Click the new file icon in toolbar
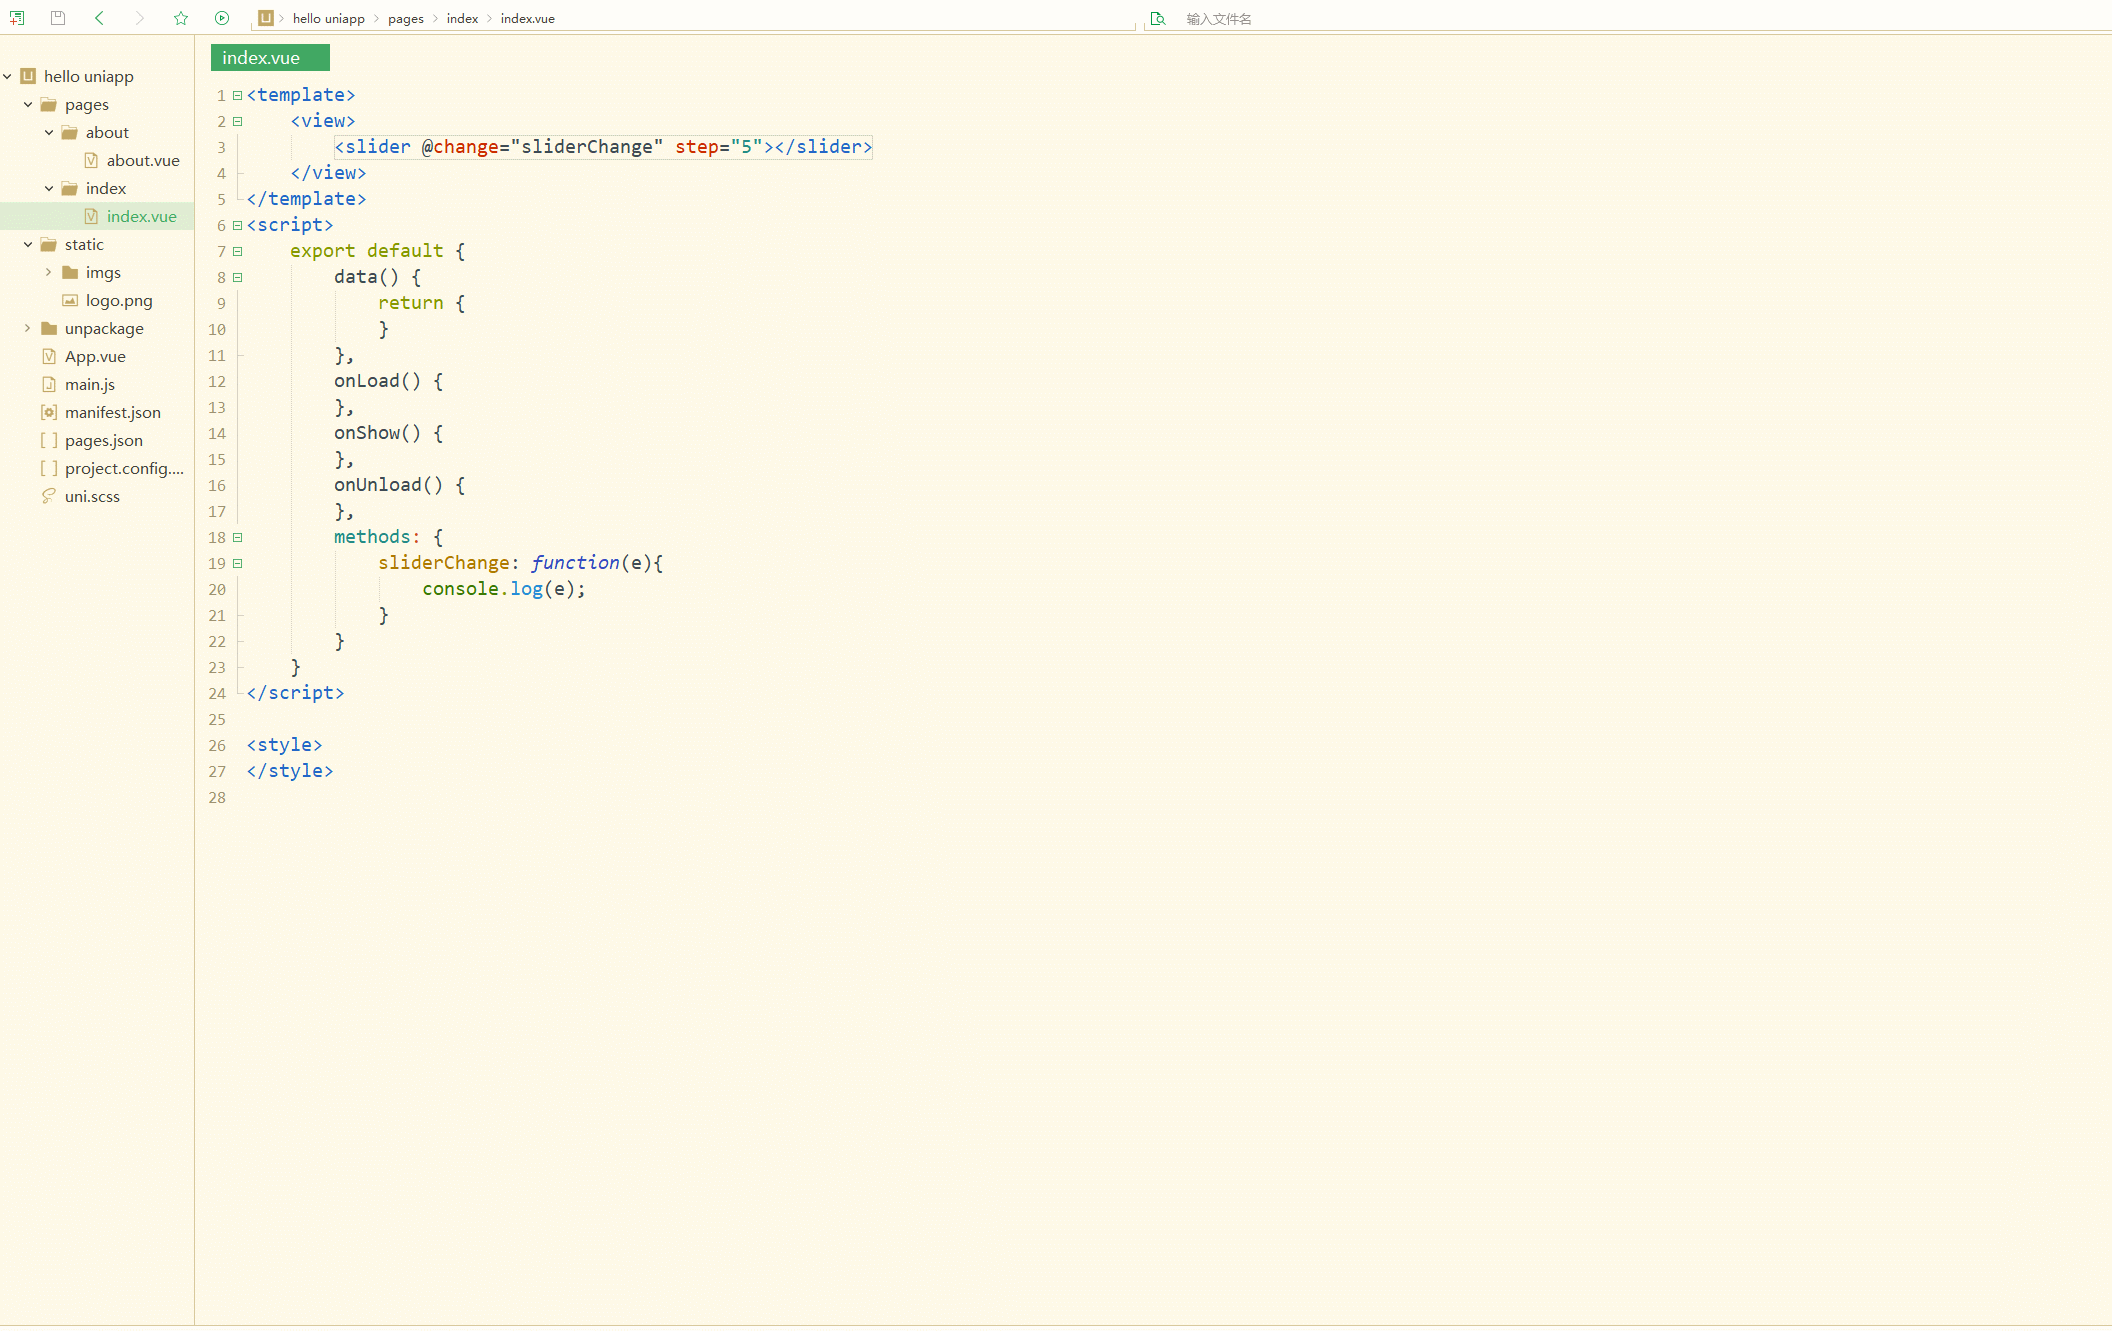Screen dimensions: 2112x1331 click(x=17, y=18)
